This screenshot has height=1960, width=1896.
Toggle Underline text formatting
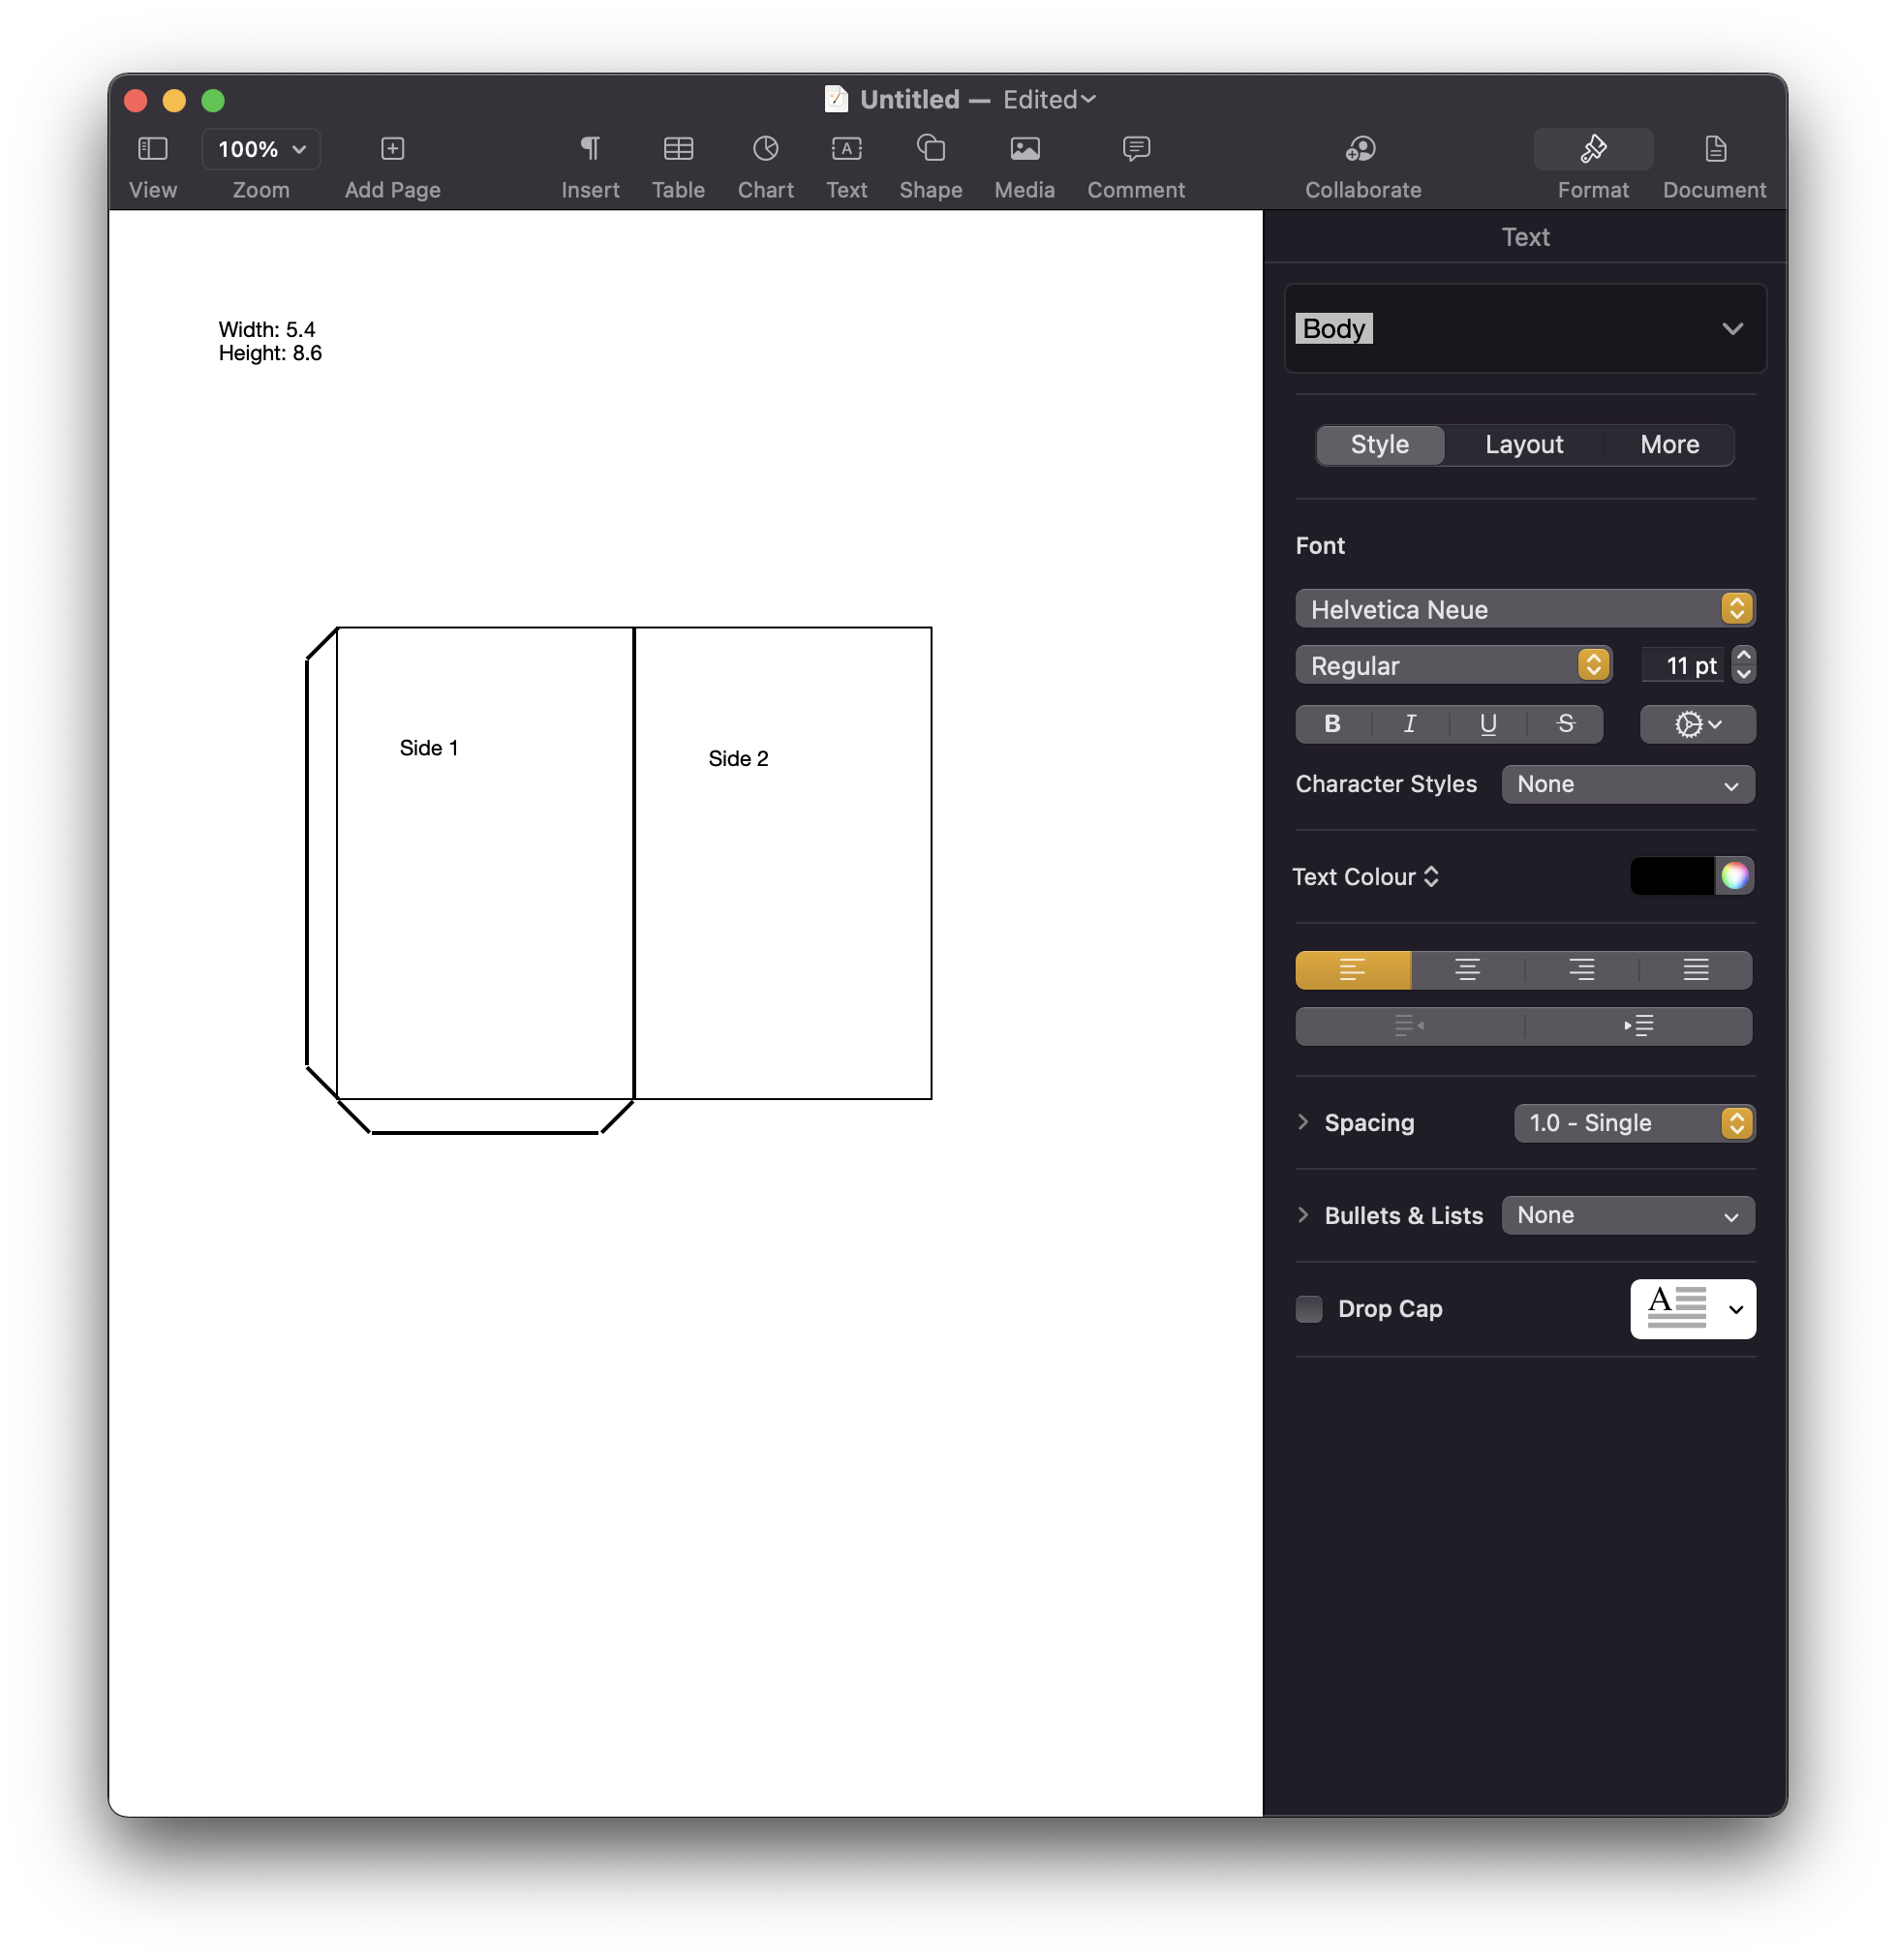(1486, 724)
